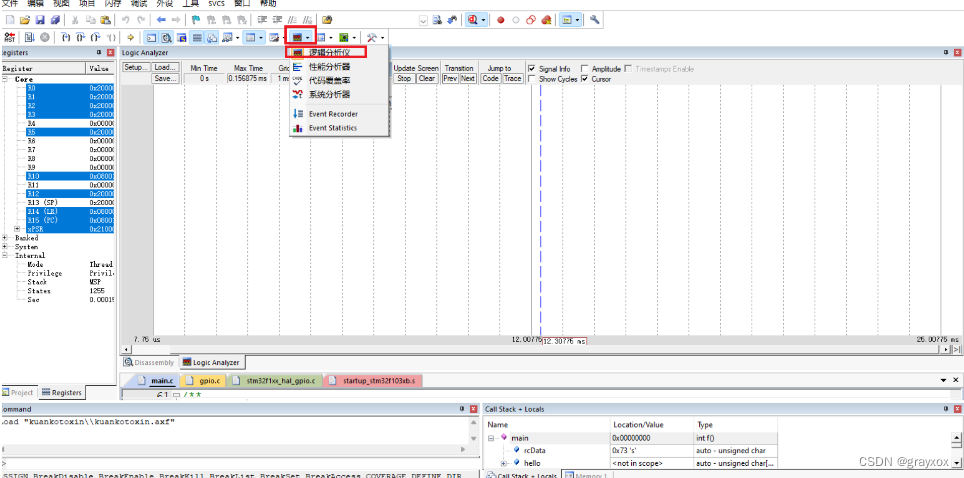Image resolution: width=964 pixels, height=478 pixels.
Task: Click the Toolbox icon
Action: click(x=371, y=38)
